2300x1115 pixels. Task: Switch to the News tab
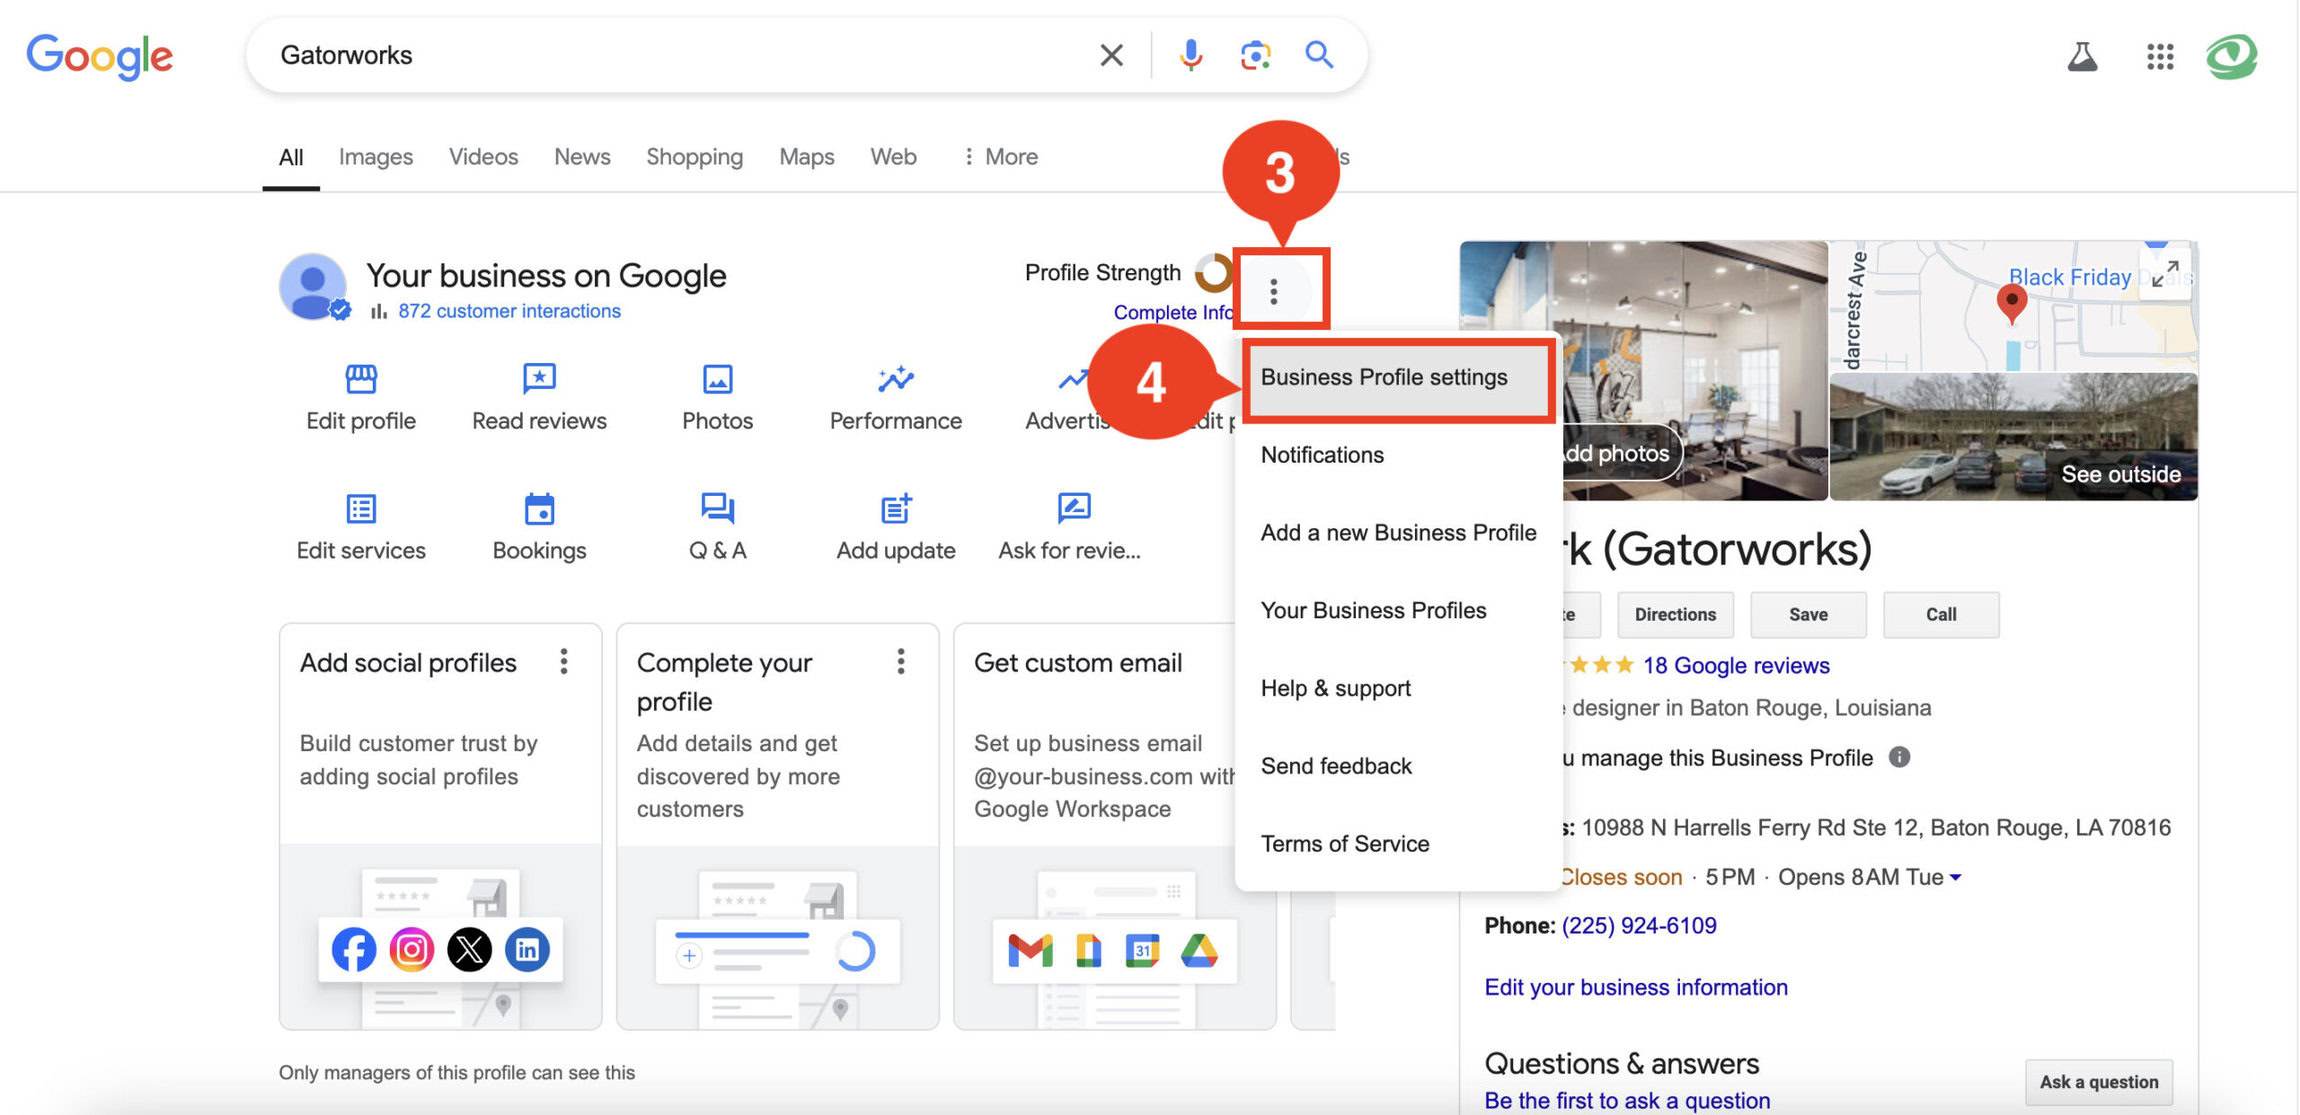click(x=582, y=157)
